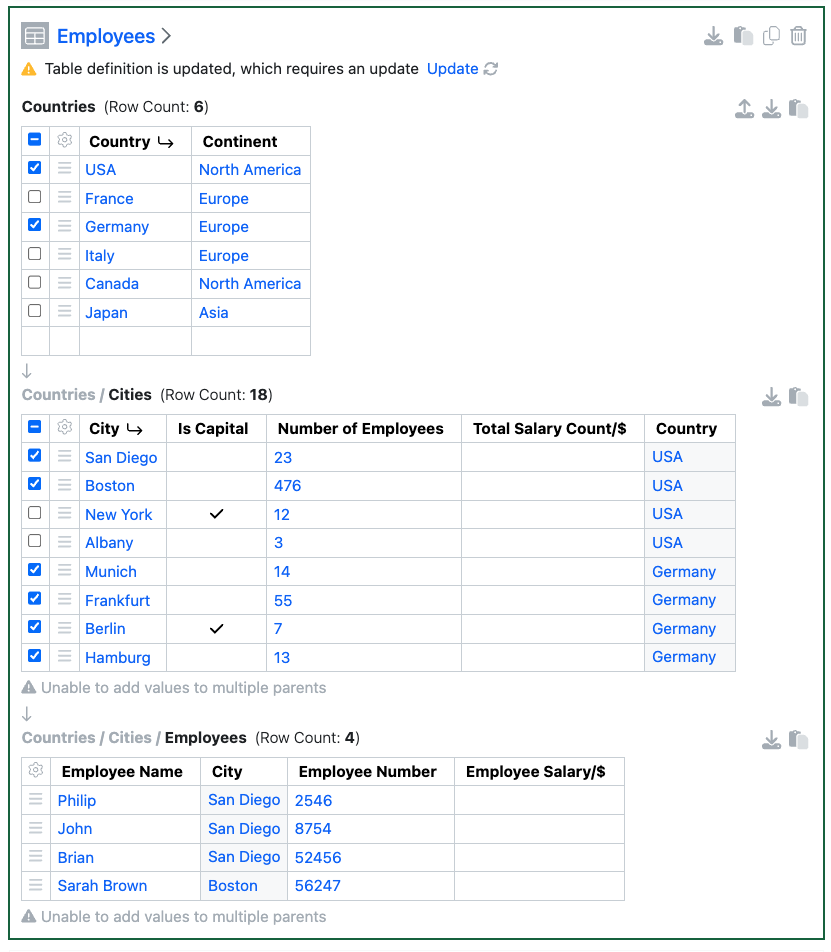Click the City column arrow in header
This screenshot has height=952, width=831.
click(x=134, y=429)
